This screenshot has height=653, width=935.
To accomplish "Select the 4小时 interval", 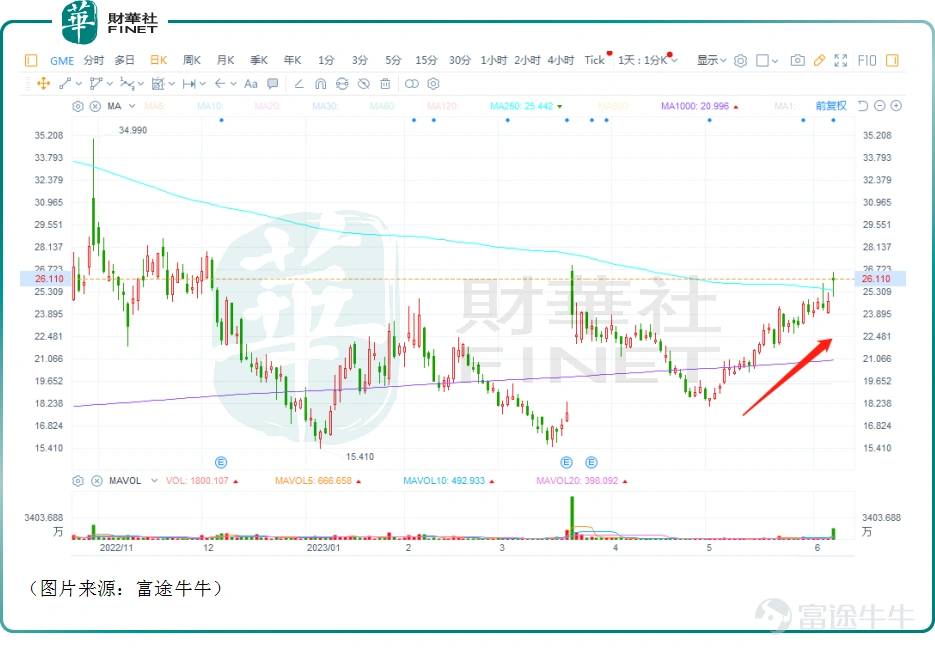I will click(561, 60).
